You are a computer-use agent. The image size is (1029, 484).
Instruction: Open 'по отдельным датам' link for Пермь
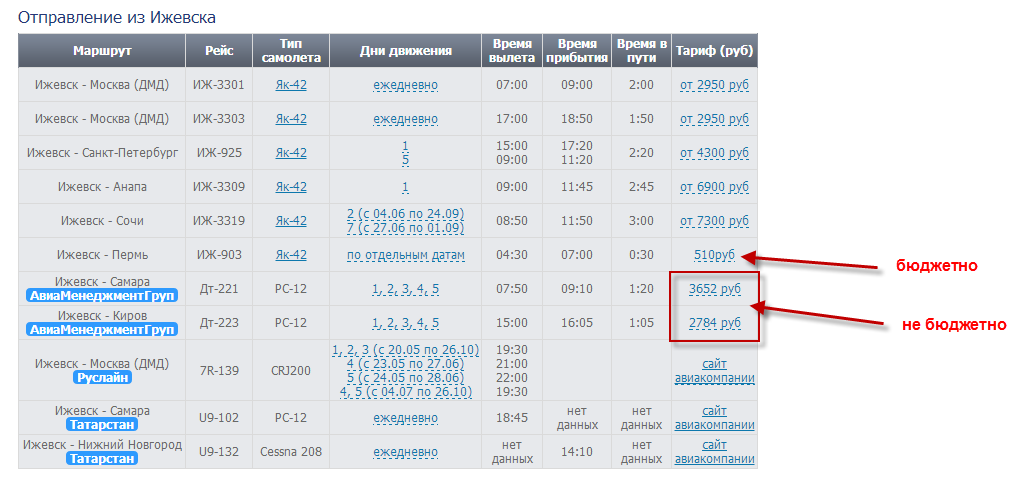click(406, 255)
